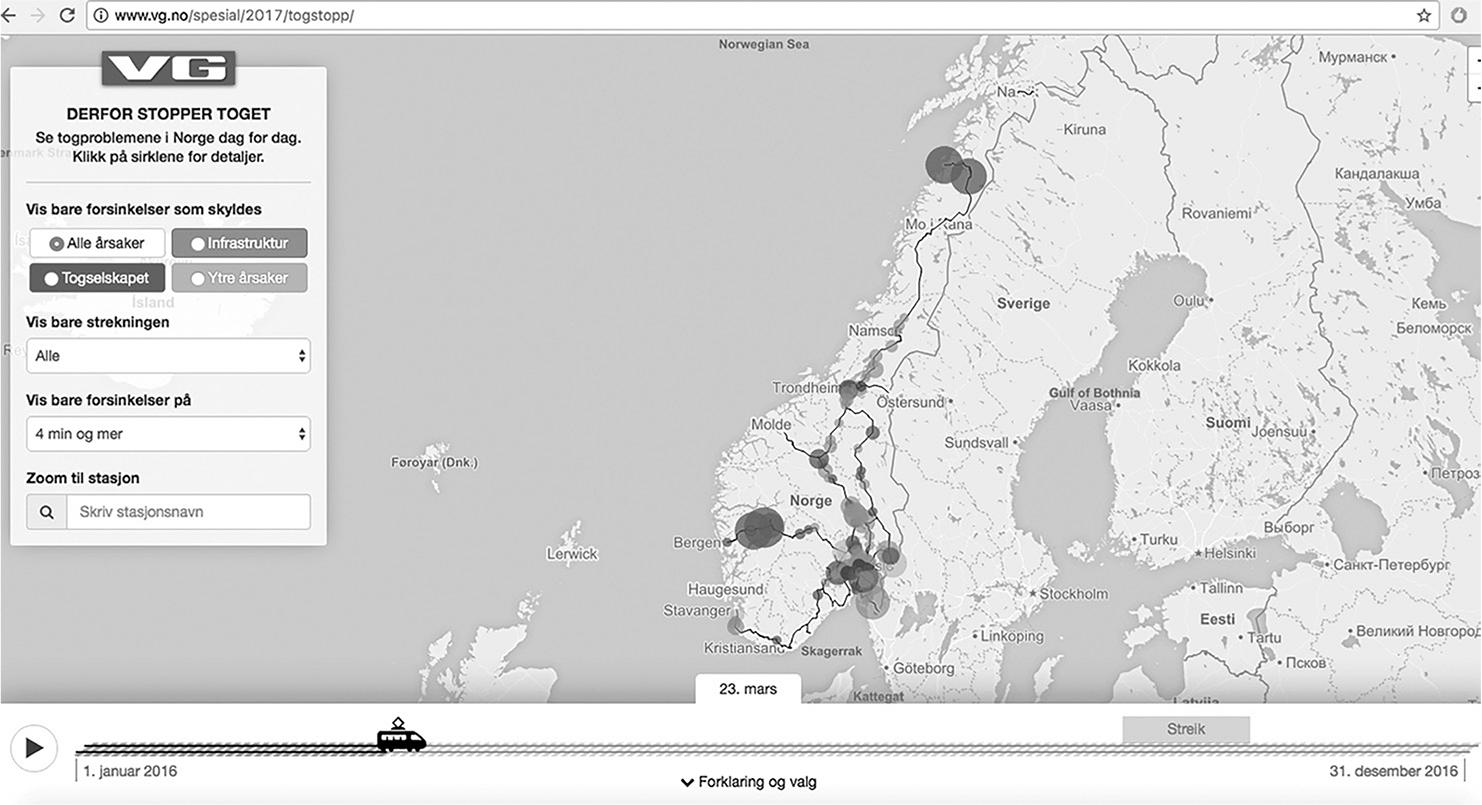Select the Infrastruktur filter option
This screenshot has width=1482, height=805.
[239, 243]
